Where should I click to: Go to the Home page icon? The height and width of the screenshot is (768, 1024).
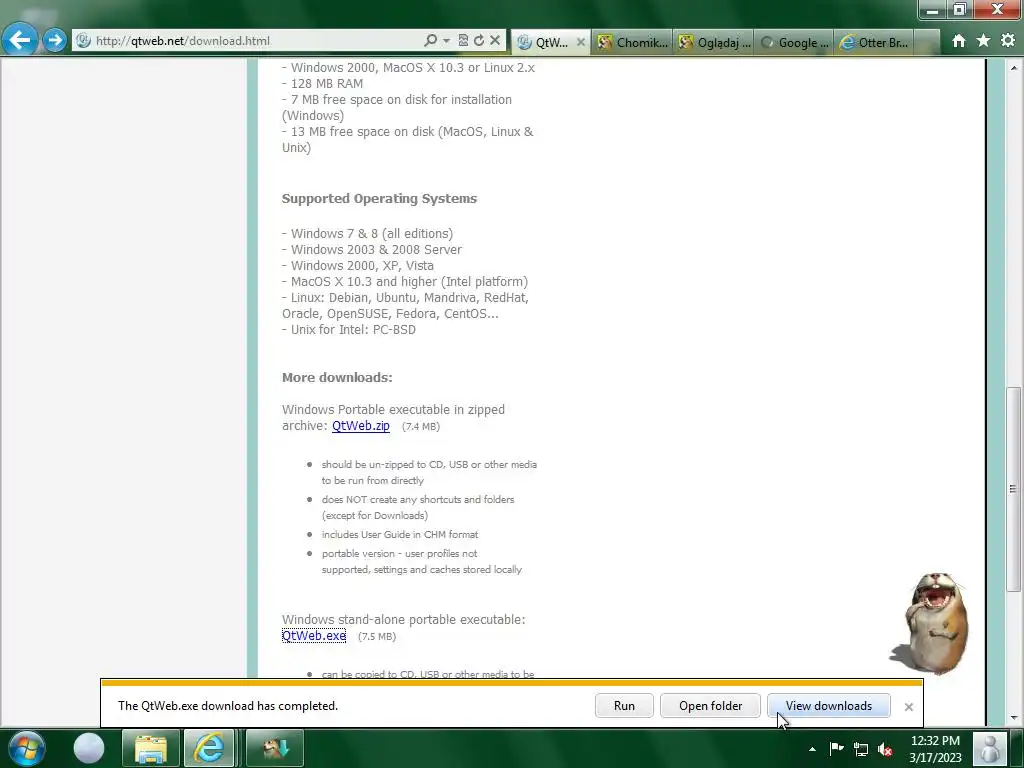959,41
